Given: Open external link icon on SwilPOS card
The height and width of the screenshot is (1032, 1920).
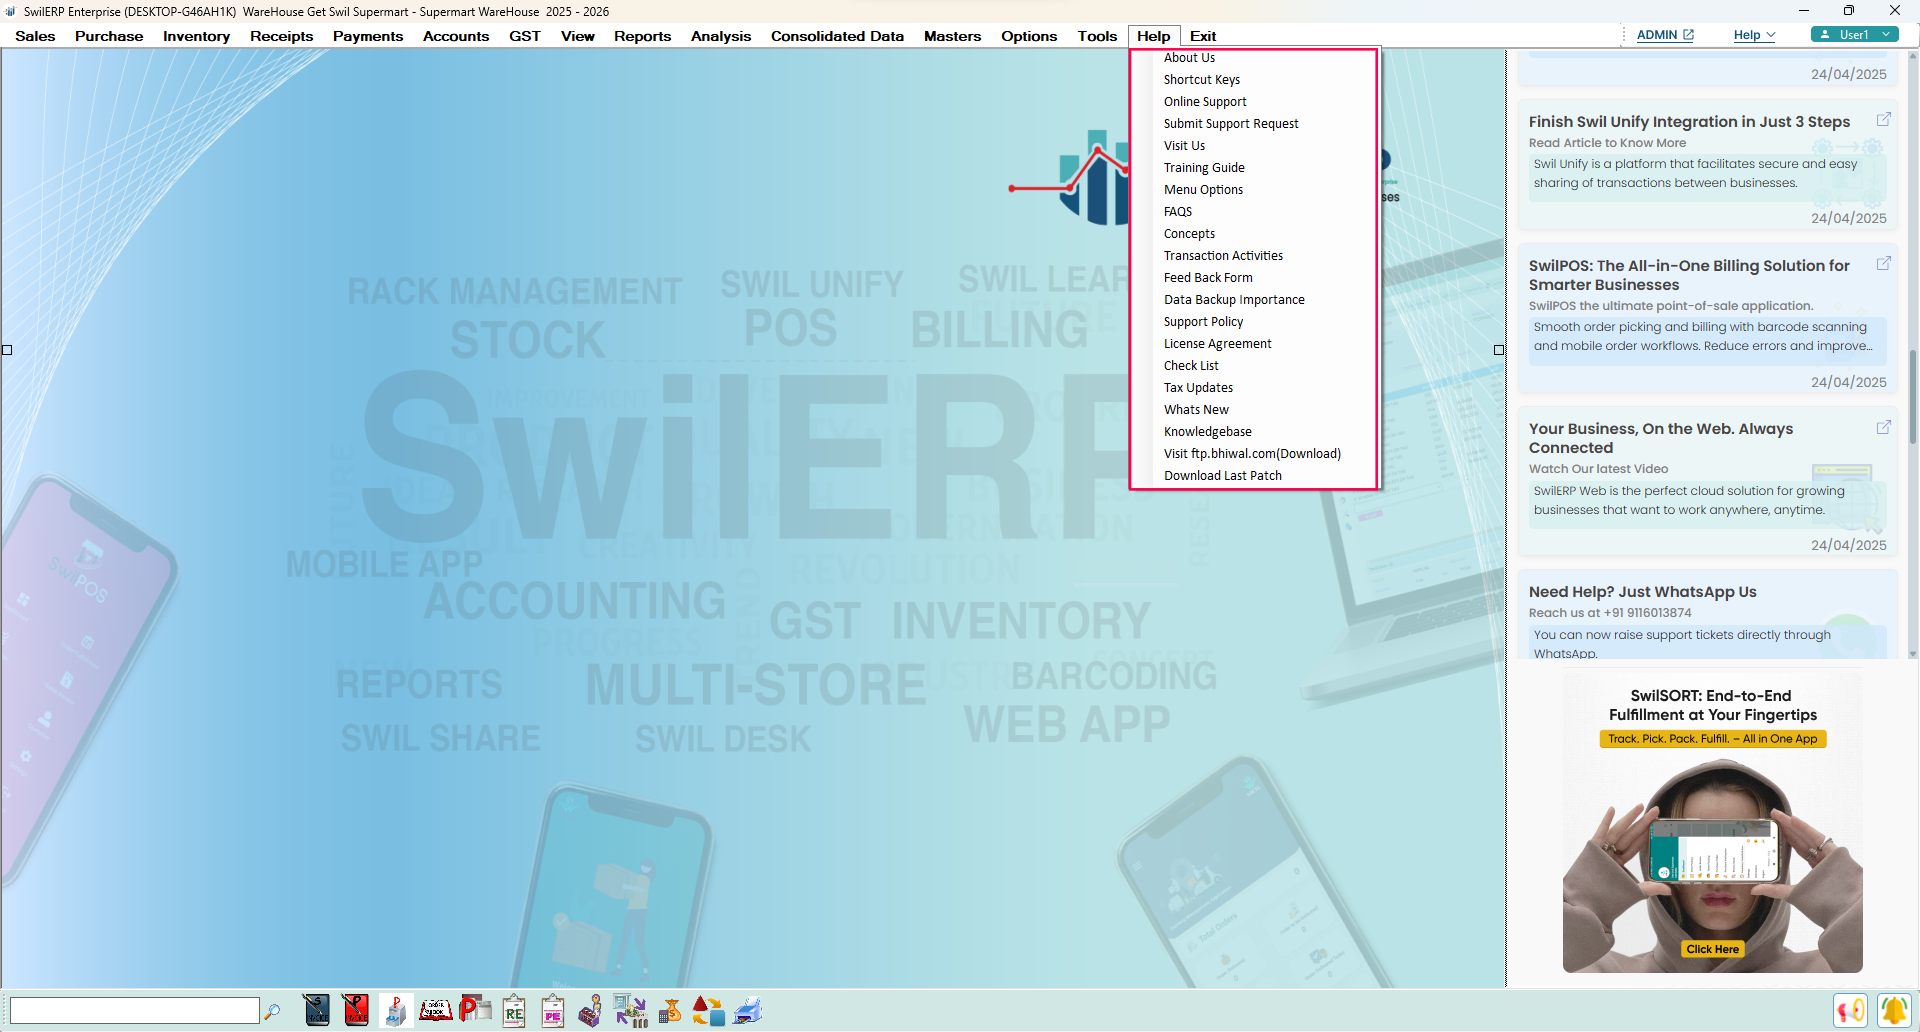Looking at the screenshot, I should 1883,263.
